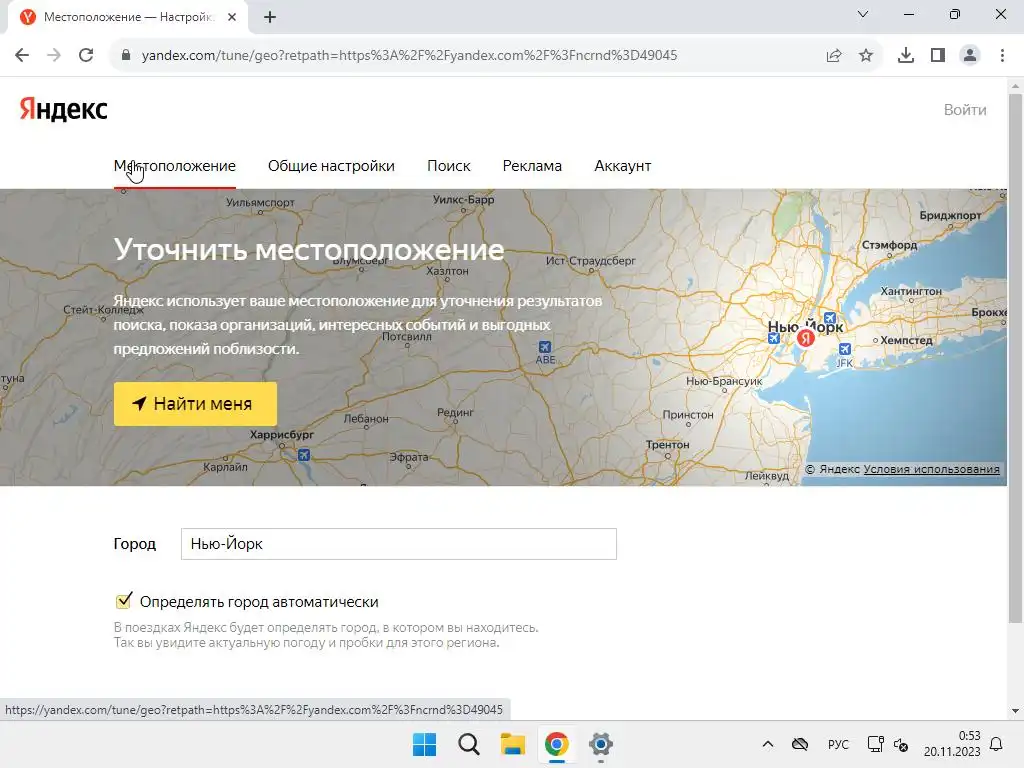Click the Нью-Йорк label on map
Image resolution: width=1024 pixels, height=768 pixels.
tap(805, 326)
